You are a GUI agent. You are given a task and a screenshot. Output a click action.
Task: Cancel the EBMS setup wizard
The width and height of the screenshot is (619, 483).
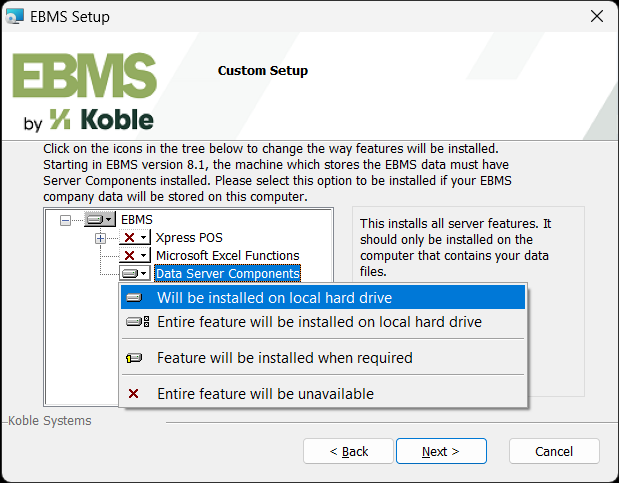coord(553,451)
